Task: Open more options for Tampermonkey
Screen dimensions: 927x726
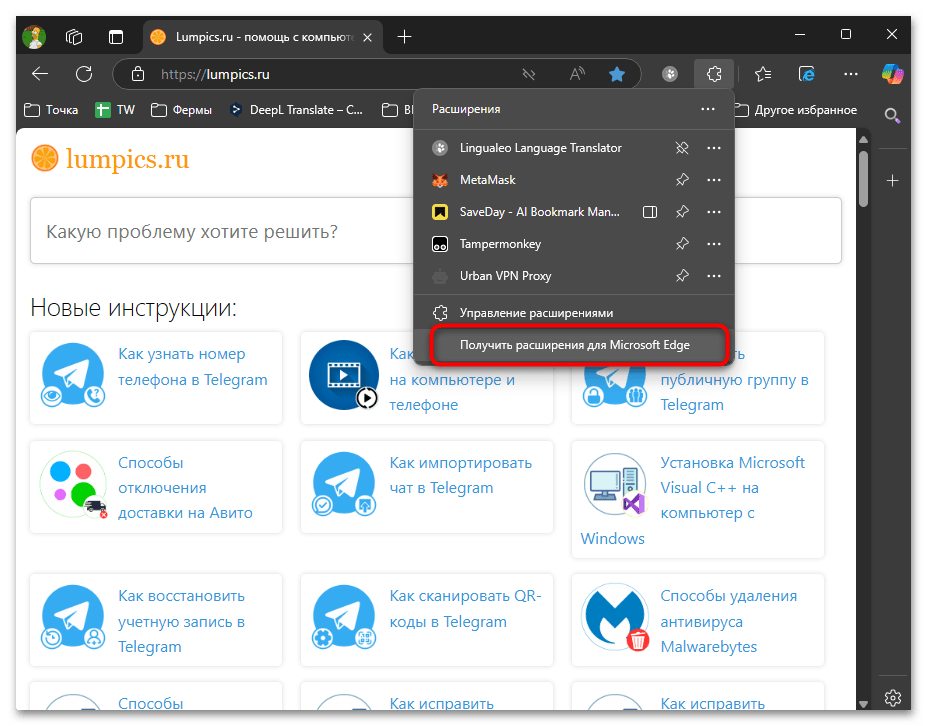Action: (x=714, y=244)
